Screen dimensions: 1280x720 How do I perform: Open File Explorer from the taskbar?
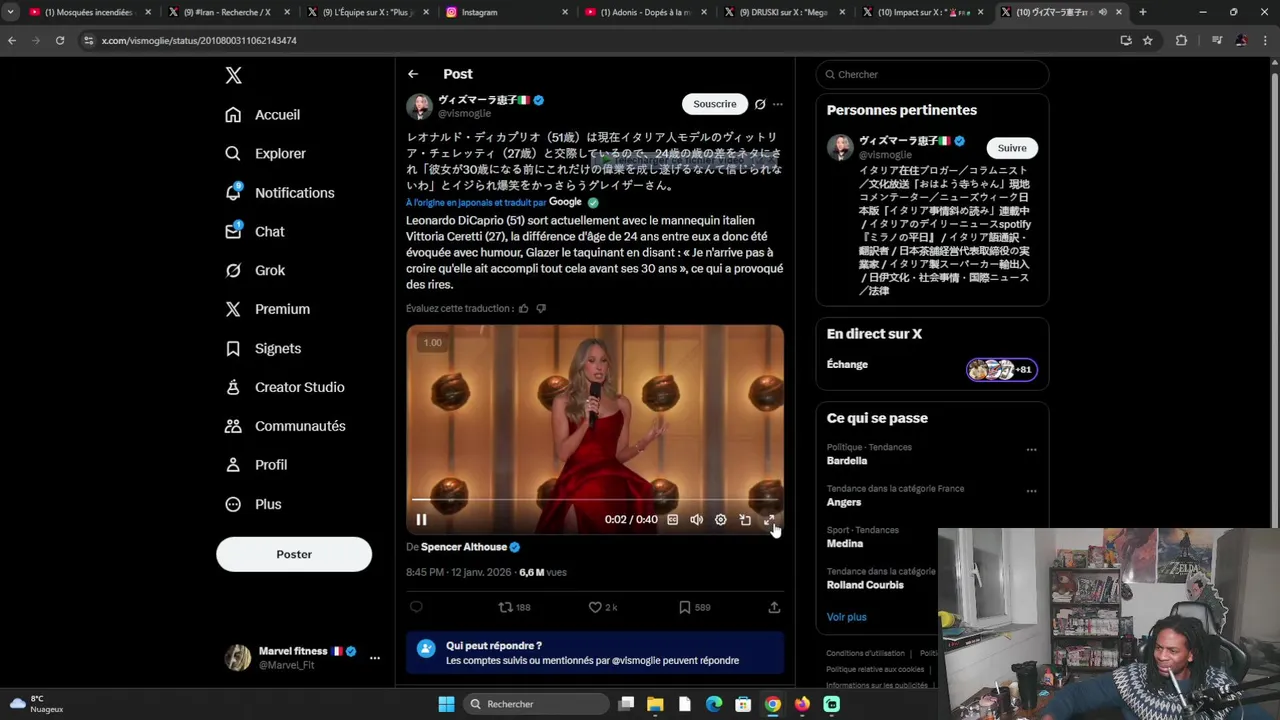(655, 704)
